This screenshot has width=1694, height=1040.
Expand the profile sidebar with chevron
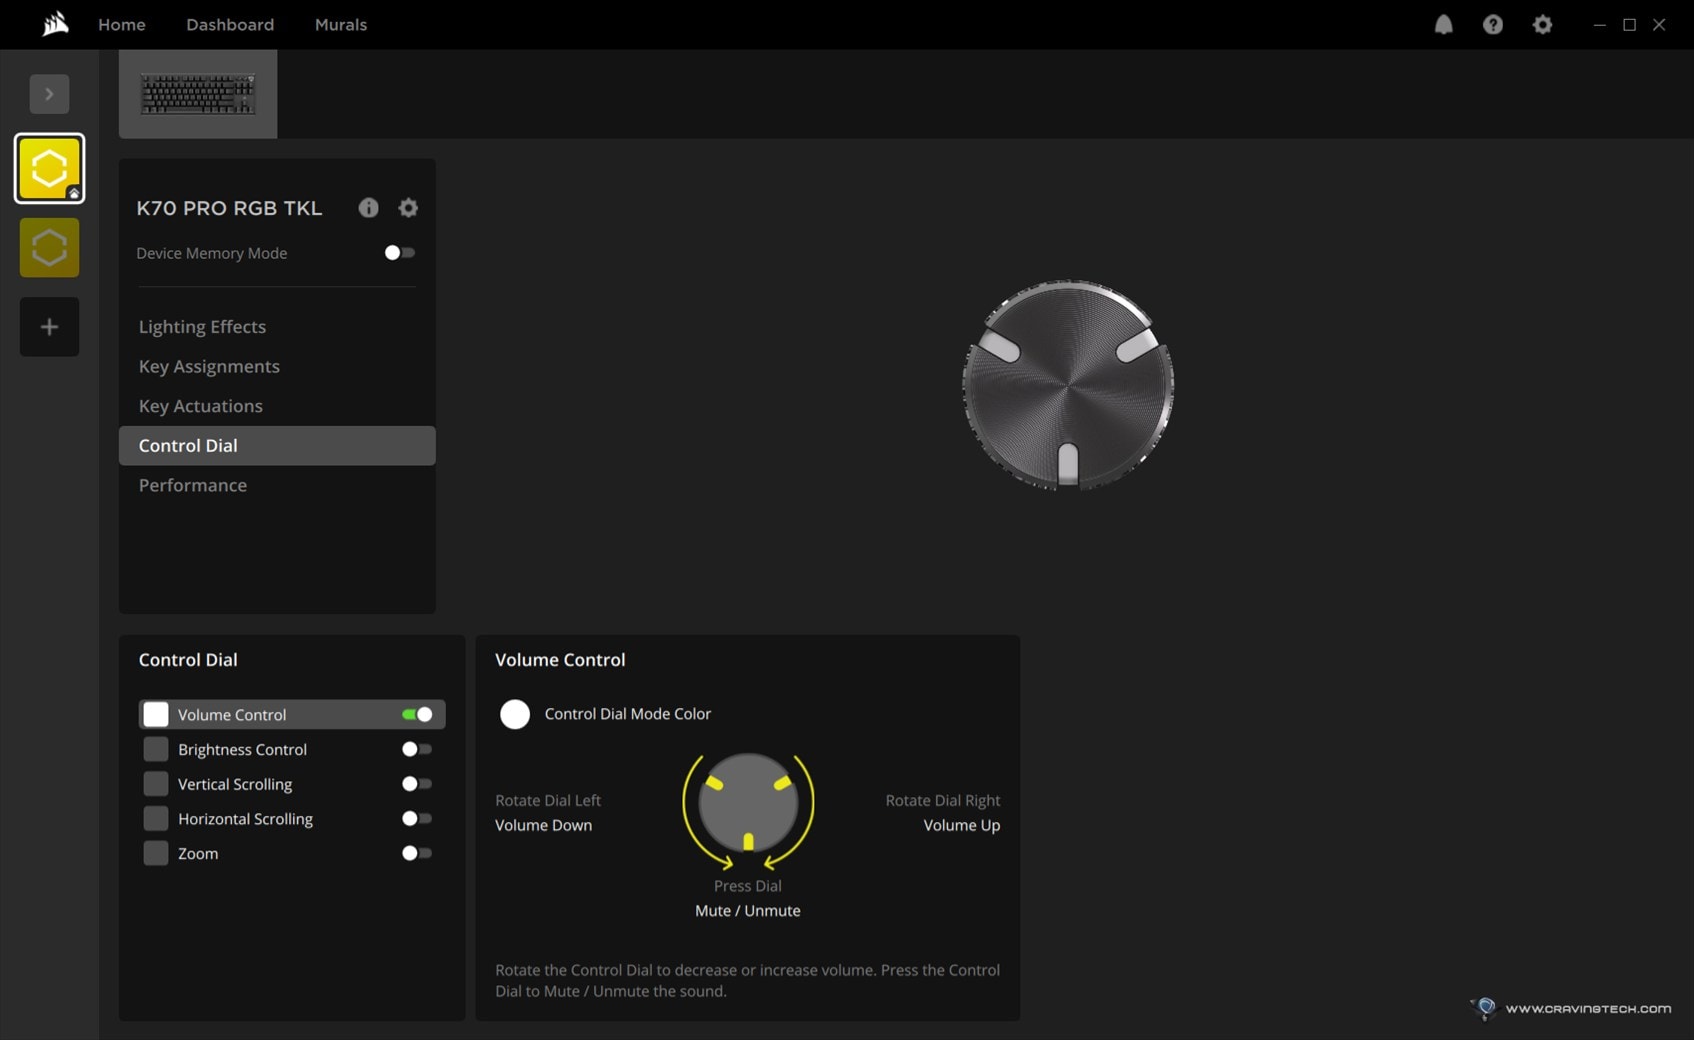(49, 94)
